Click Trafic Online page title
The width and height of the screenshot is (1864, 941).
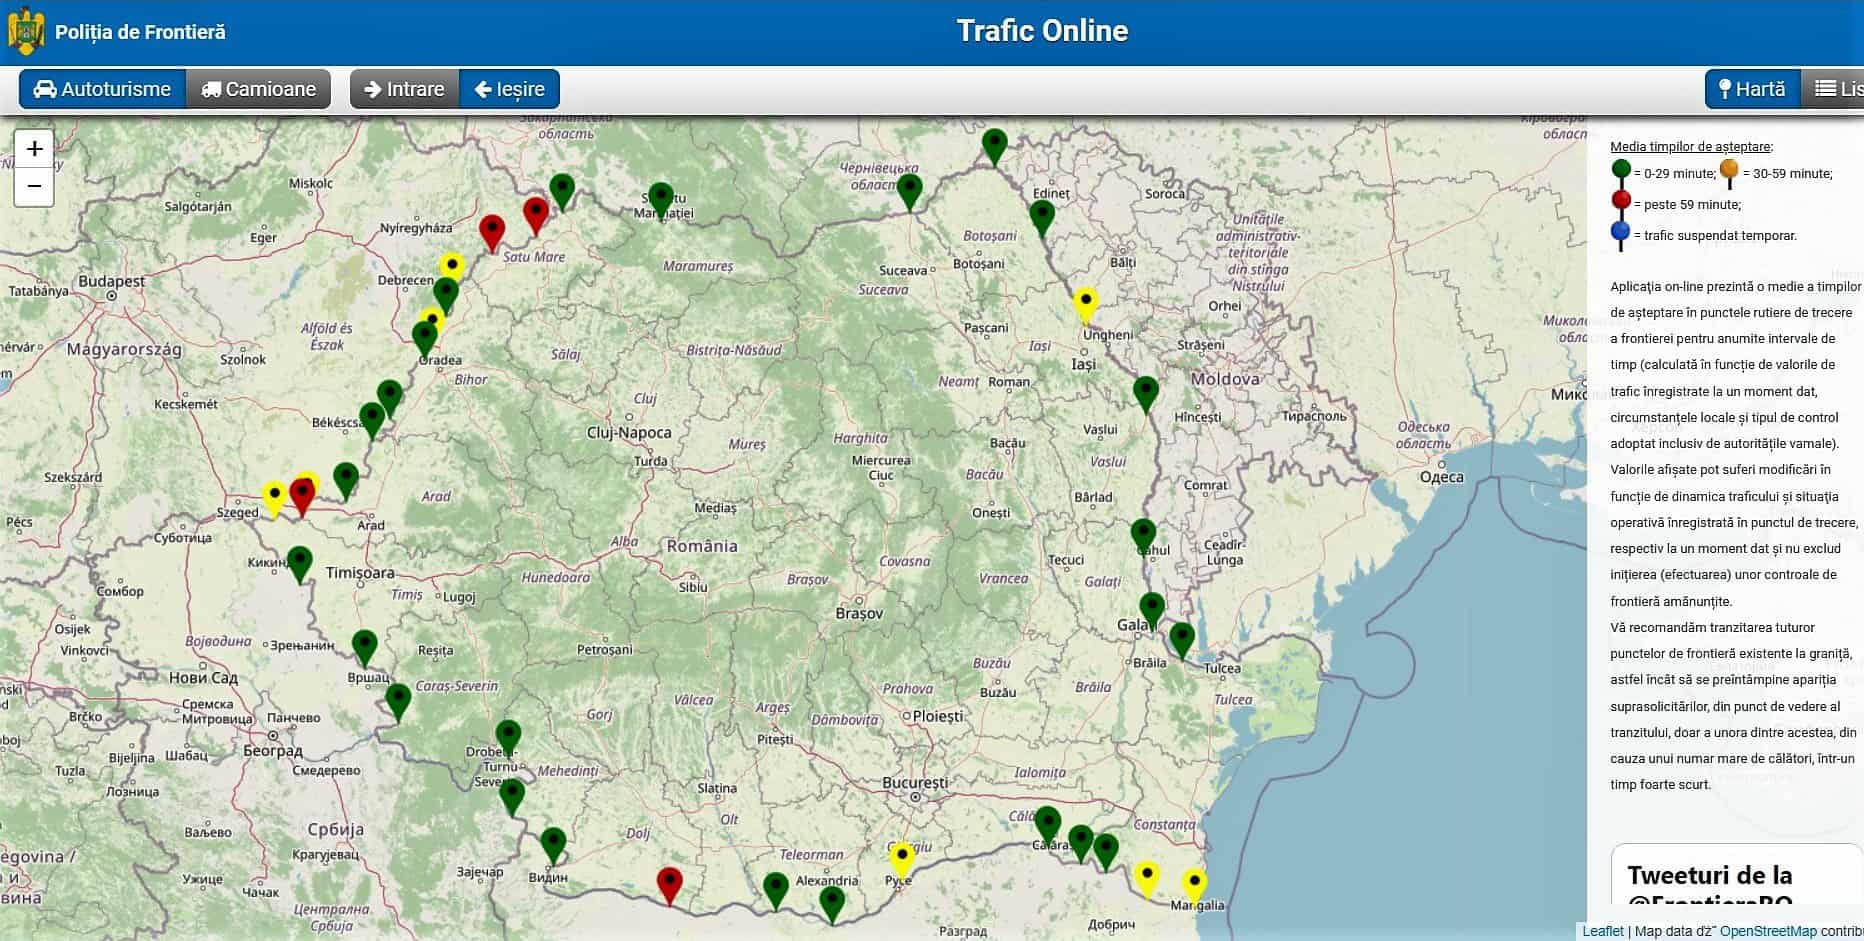click(x=1042, y=31)
